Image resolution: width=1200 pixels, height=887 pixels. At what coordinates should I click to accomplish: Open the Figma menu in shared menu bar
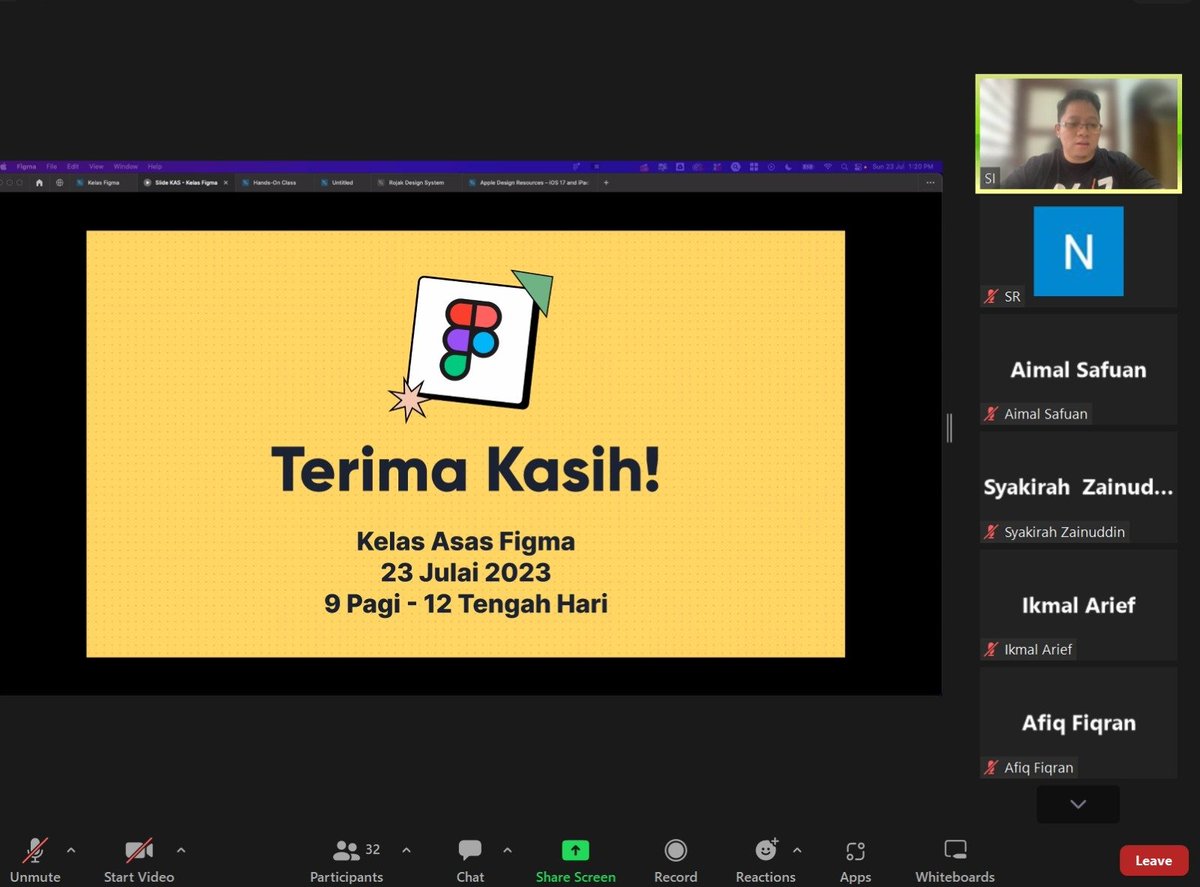[x=26, y=167]
